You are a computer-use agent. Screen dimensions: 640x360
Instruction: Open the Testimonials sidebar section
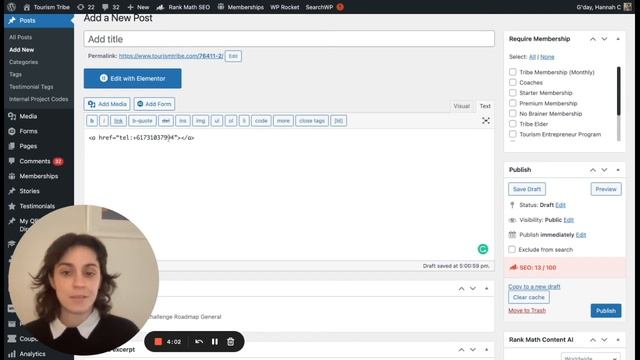point(37,206)
